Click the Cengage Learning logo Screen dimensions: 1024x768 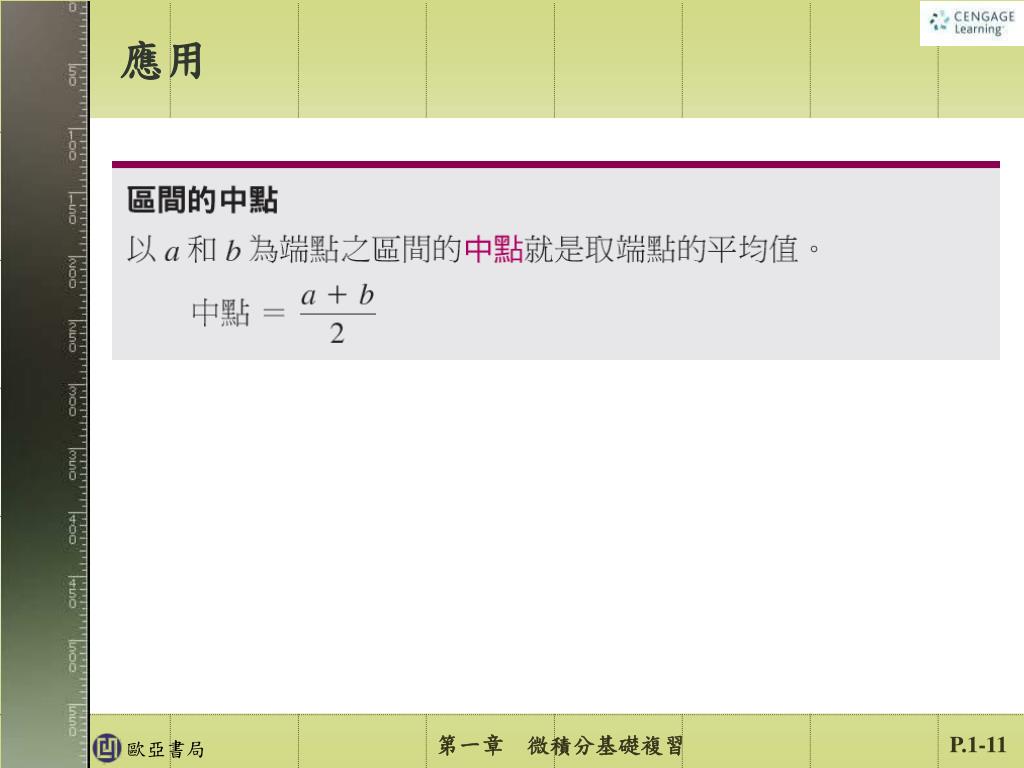click(x=971, y=23)
